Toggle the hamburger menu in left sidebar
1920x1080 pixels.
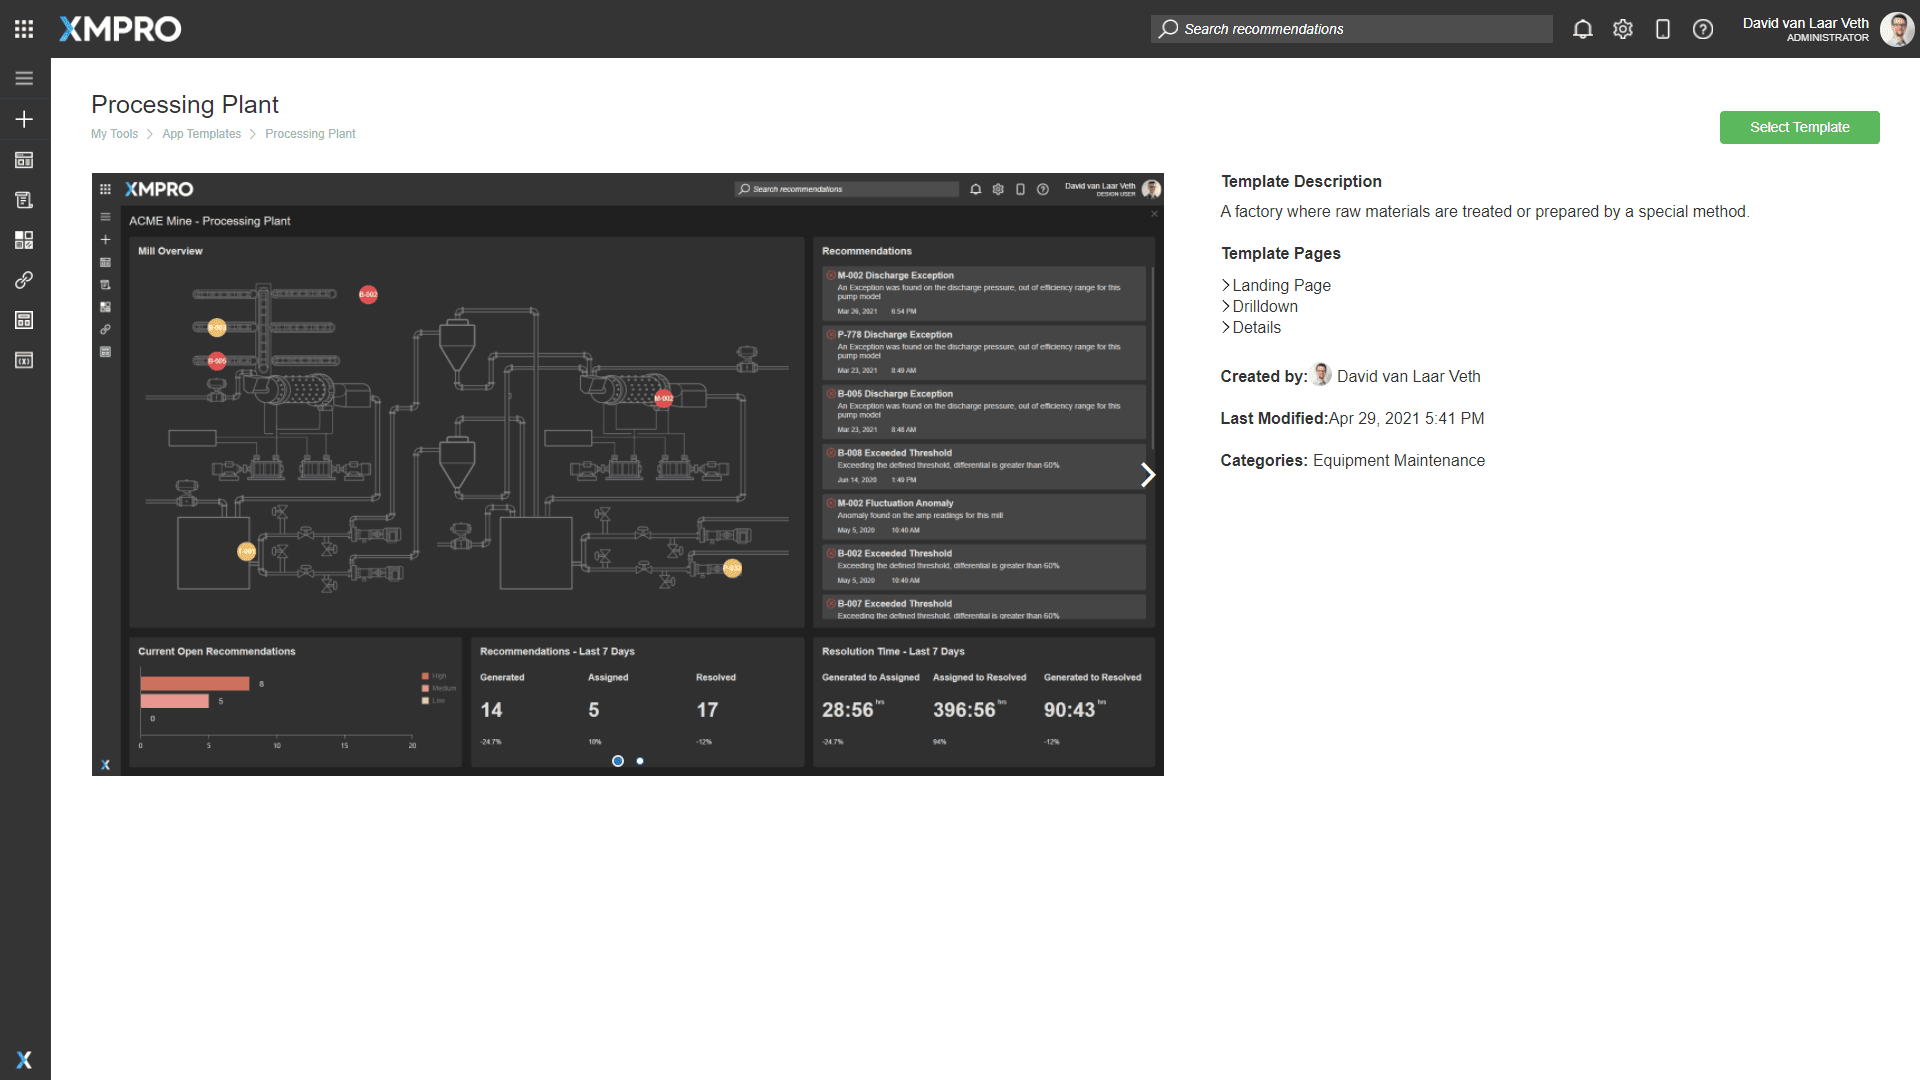click(x=24, y=78)
